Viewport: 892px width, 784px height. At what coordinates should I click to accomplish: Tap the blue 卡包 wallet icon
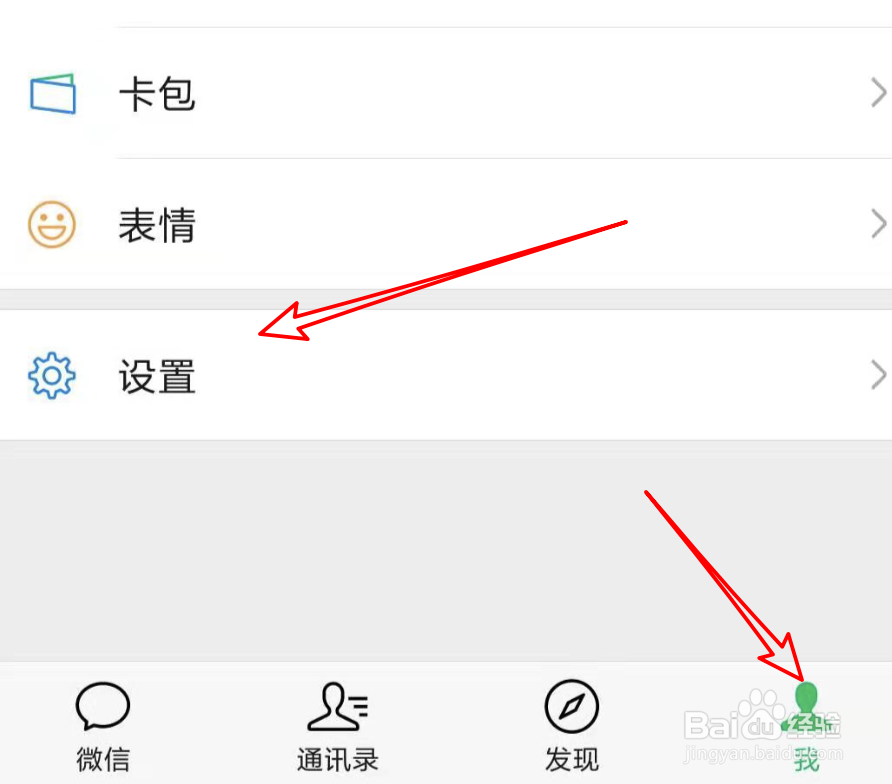click(x=52, y=94)
